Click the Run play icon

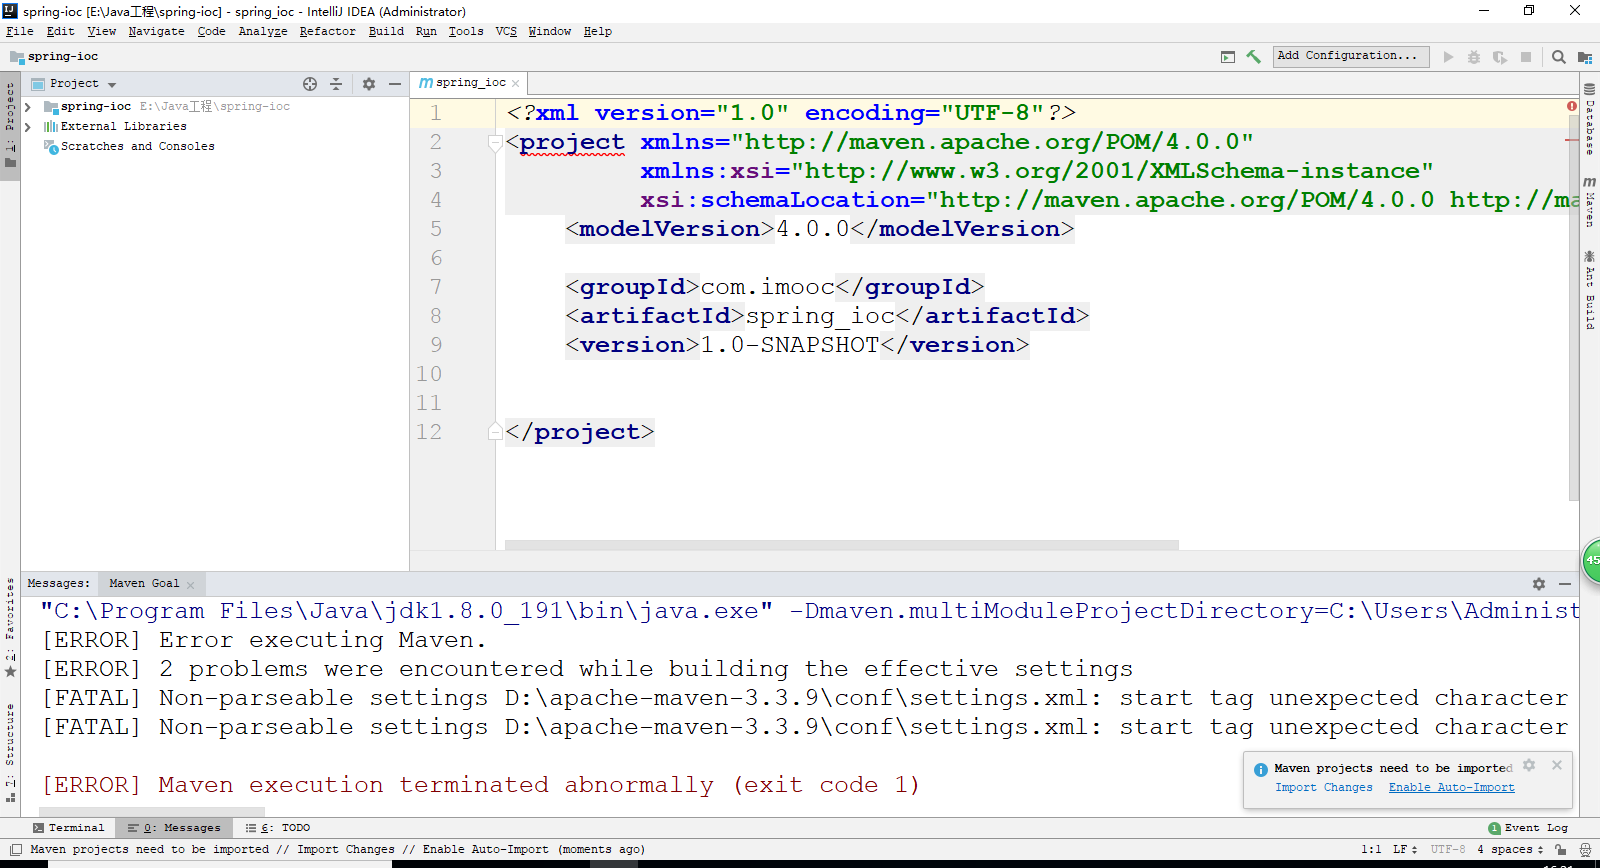(1448, 57)
